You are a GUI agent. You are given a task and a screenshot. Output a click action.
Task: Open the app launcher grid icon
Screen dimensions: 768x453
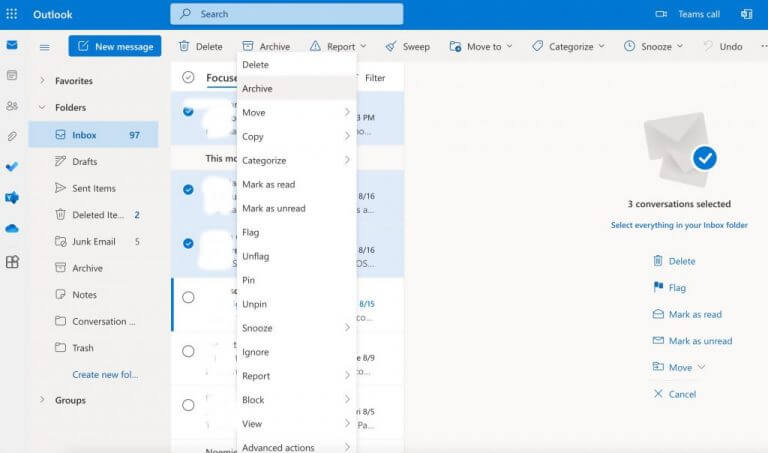click(x=12, y=14)
